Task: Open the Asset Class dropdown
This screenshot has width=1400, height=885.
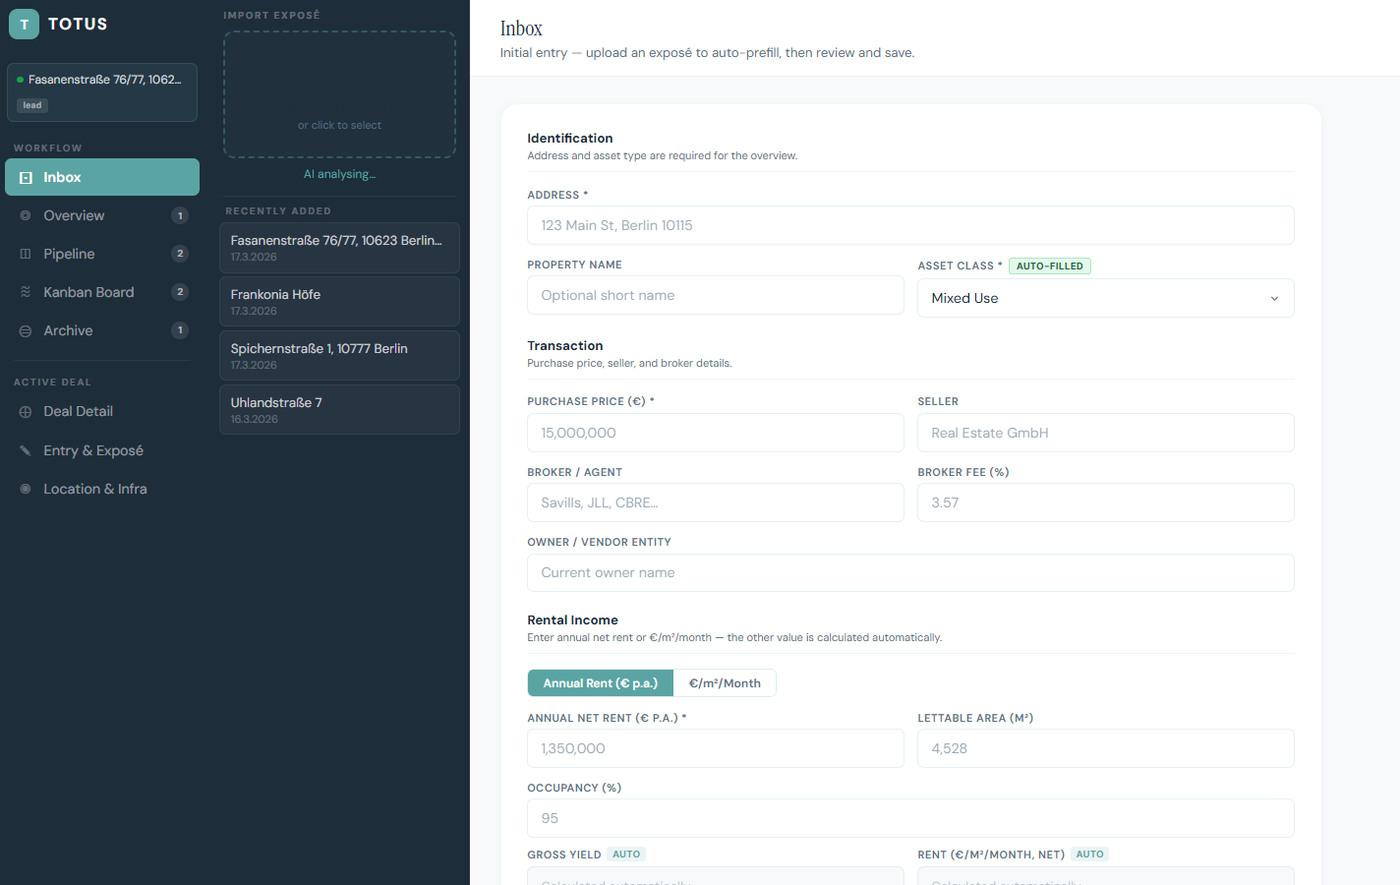Action: (1106, 298)
